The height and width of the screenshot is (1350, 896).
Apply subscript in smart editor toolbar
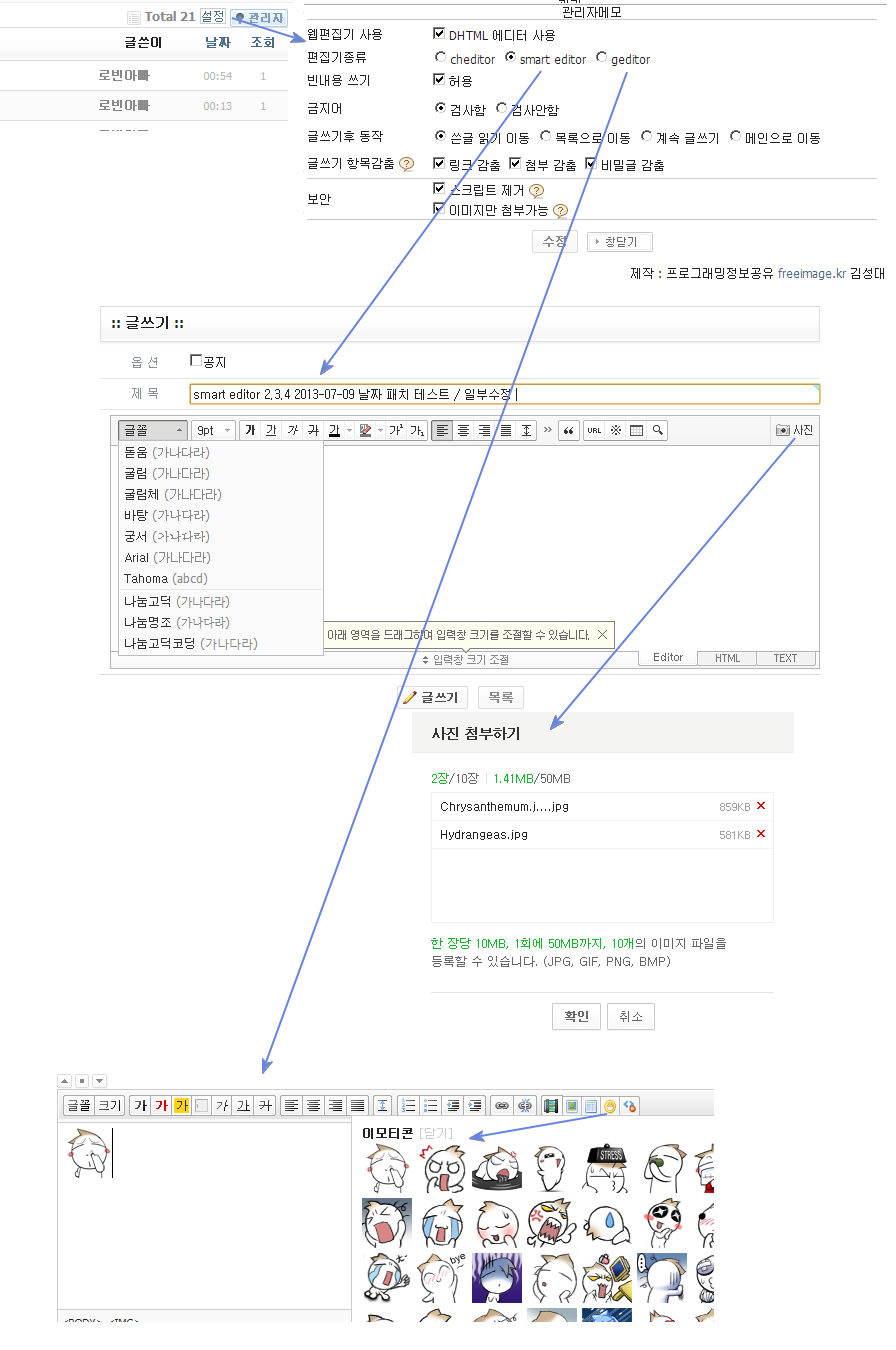(x=417, y=430)
